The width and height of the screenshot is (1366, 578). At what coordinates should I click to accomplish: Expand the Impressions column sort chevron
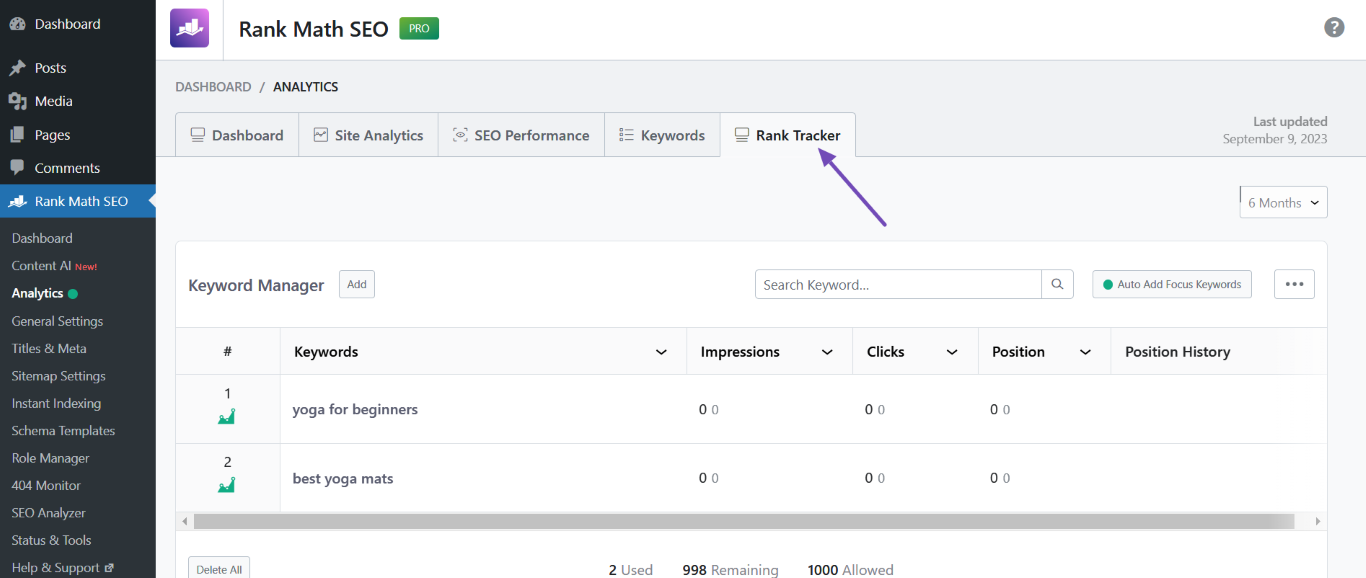(x=827, y=352)
